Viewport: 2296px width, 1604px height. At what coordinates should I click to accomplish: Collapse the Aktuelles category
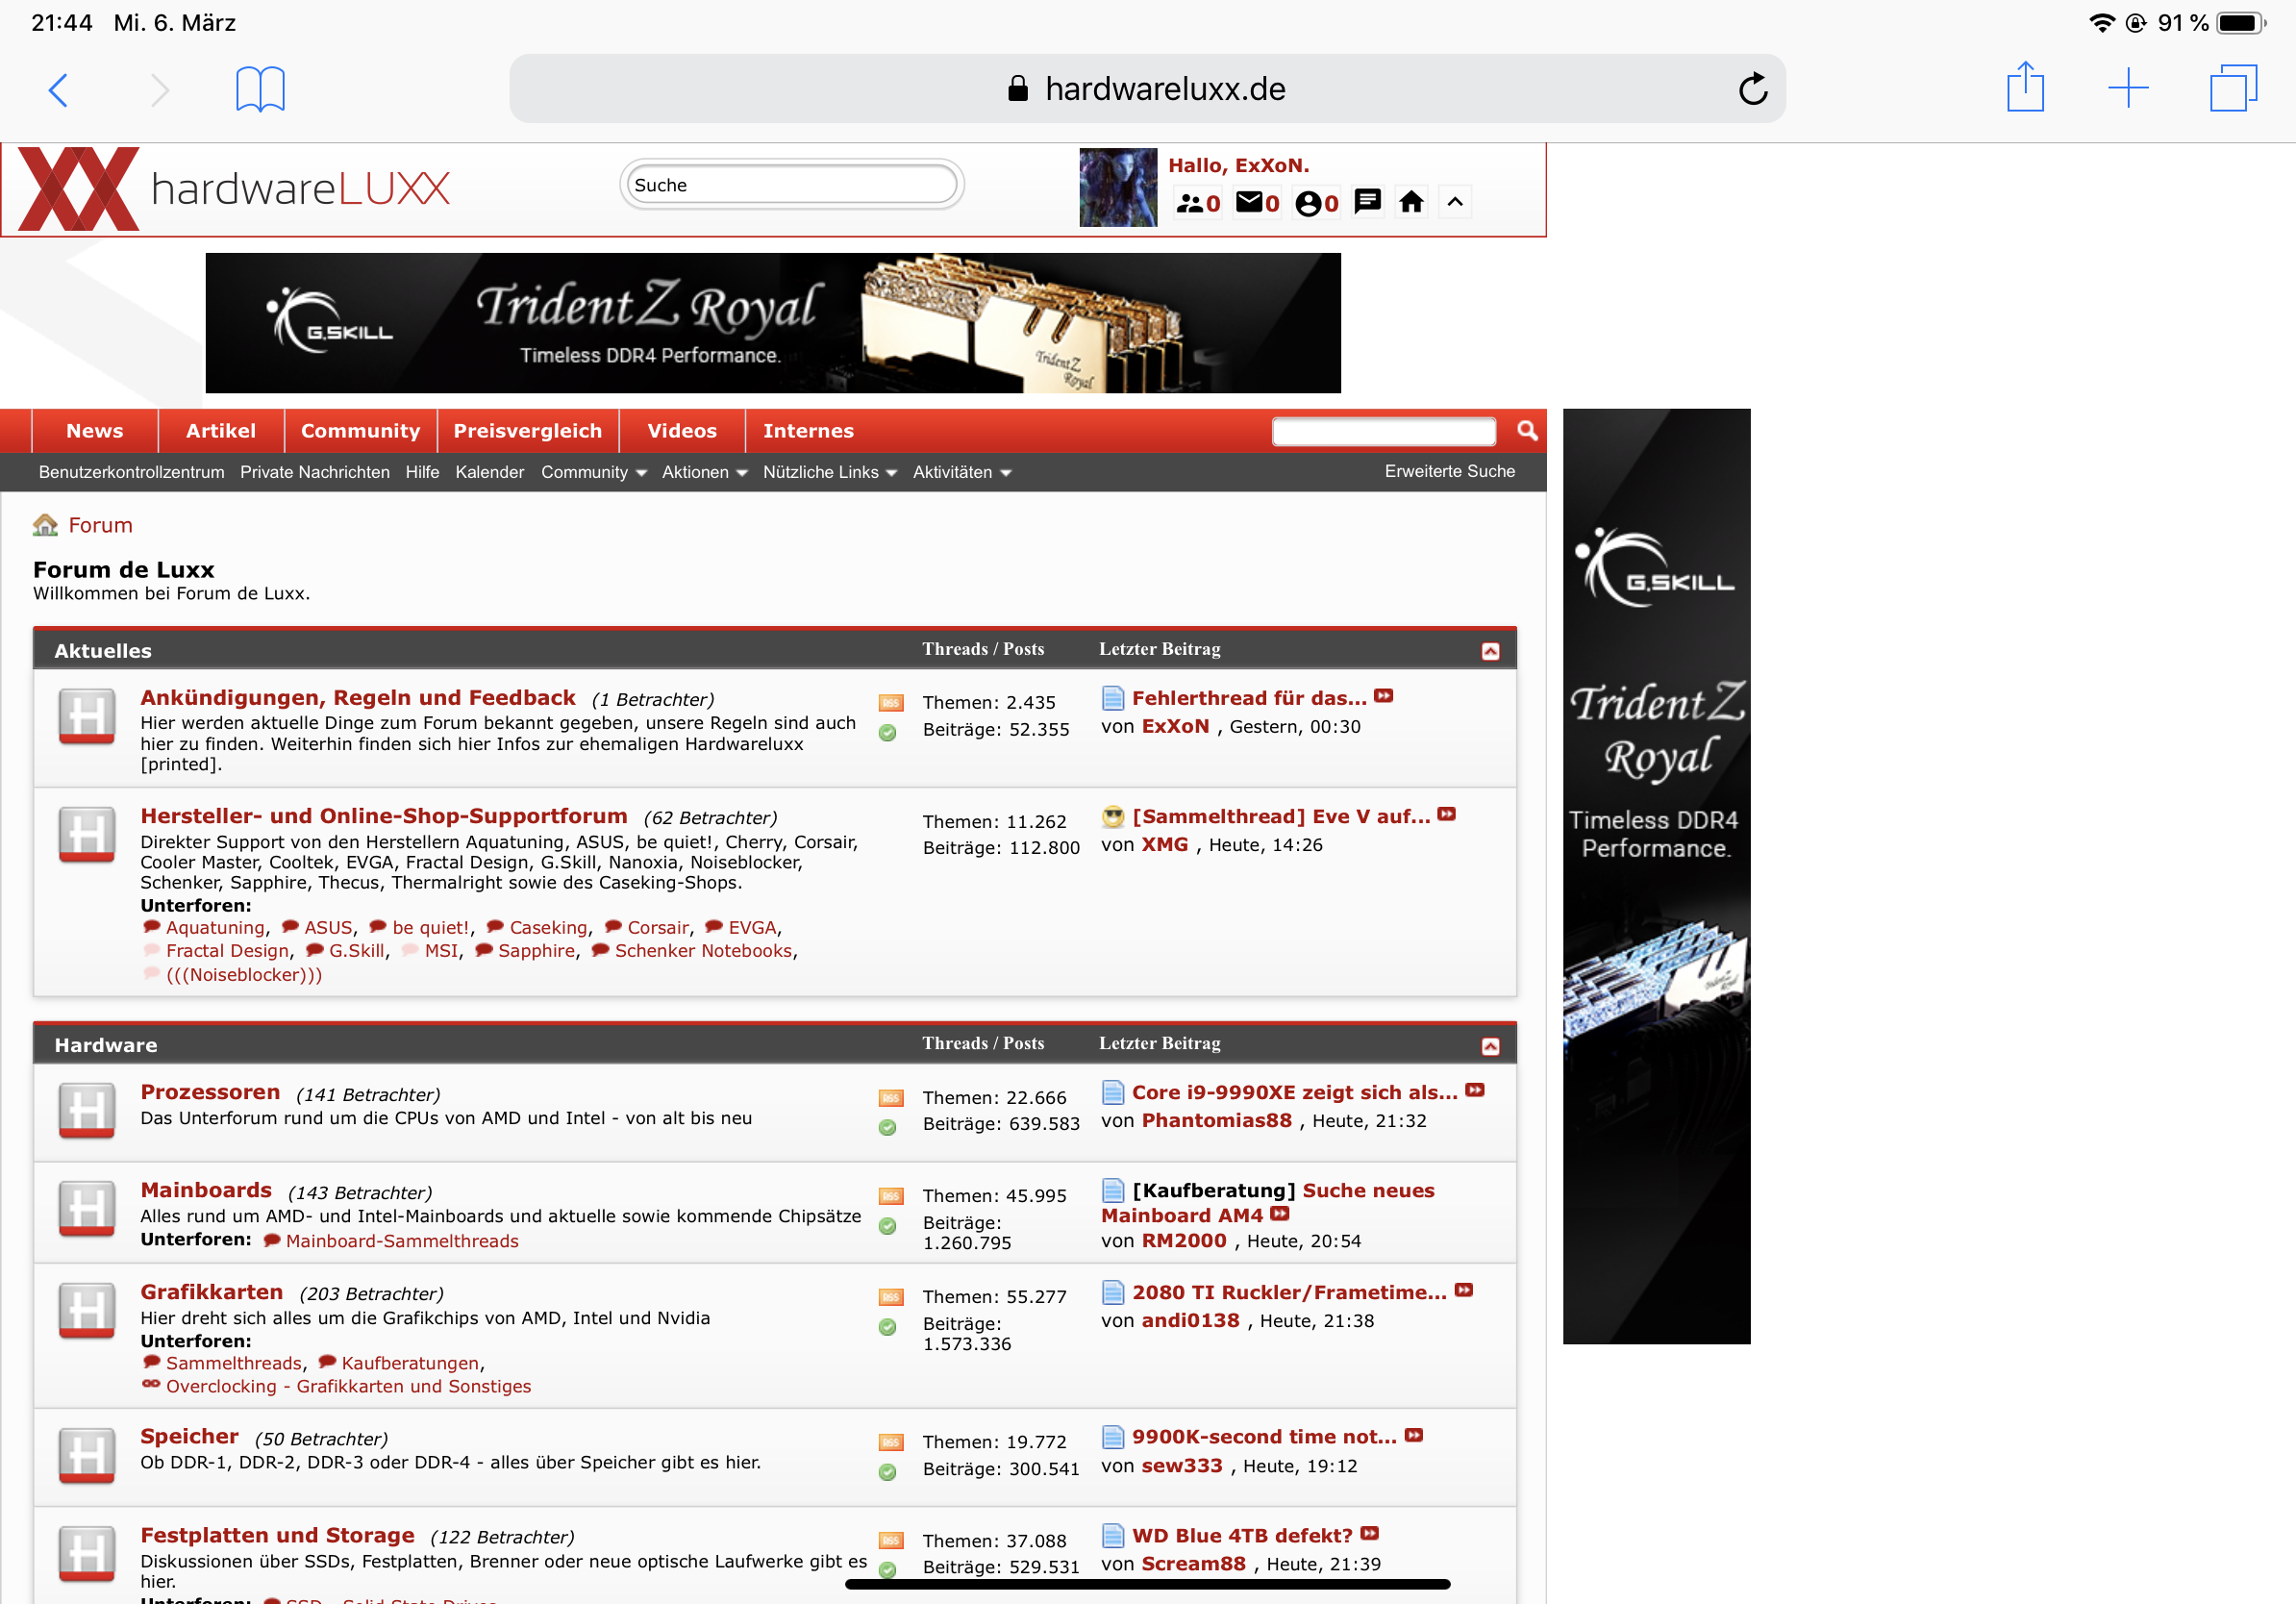(1490, 651)
